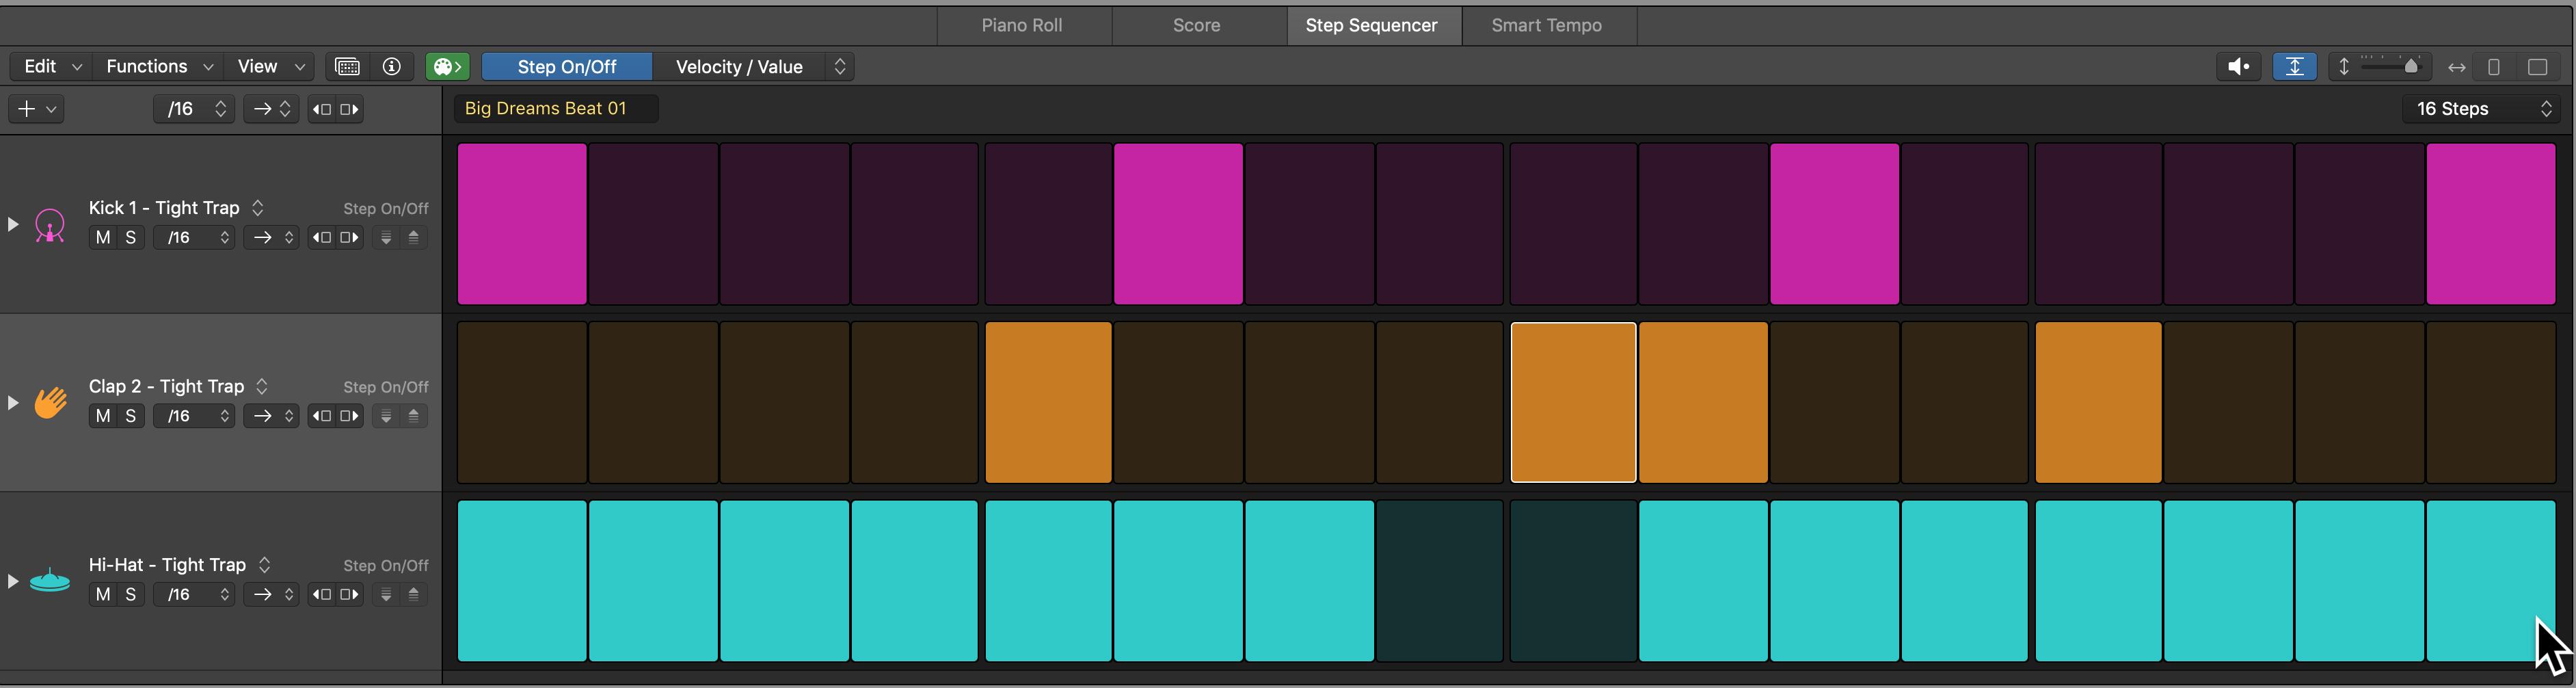2576x688 pixels.
Task: Open the Hi-Hat row /16 step rate menu
Action: (x=194, y=594)
